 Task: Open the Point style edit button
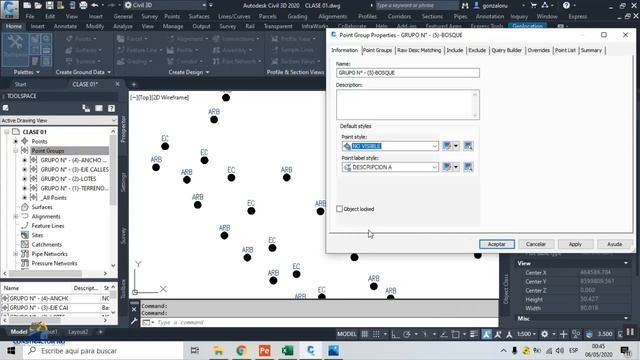[447, 146]
